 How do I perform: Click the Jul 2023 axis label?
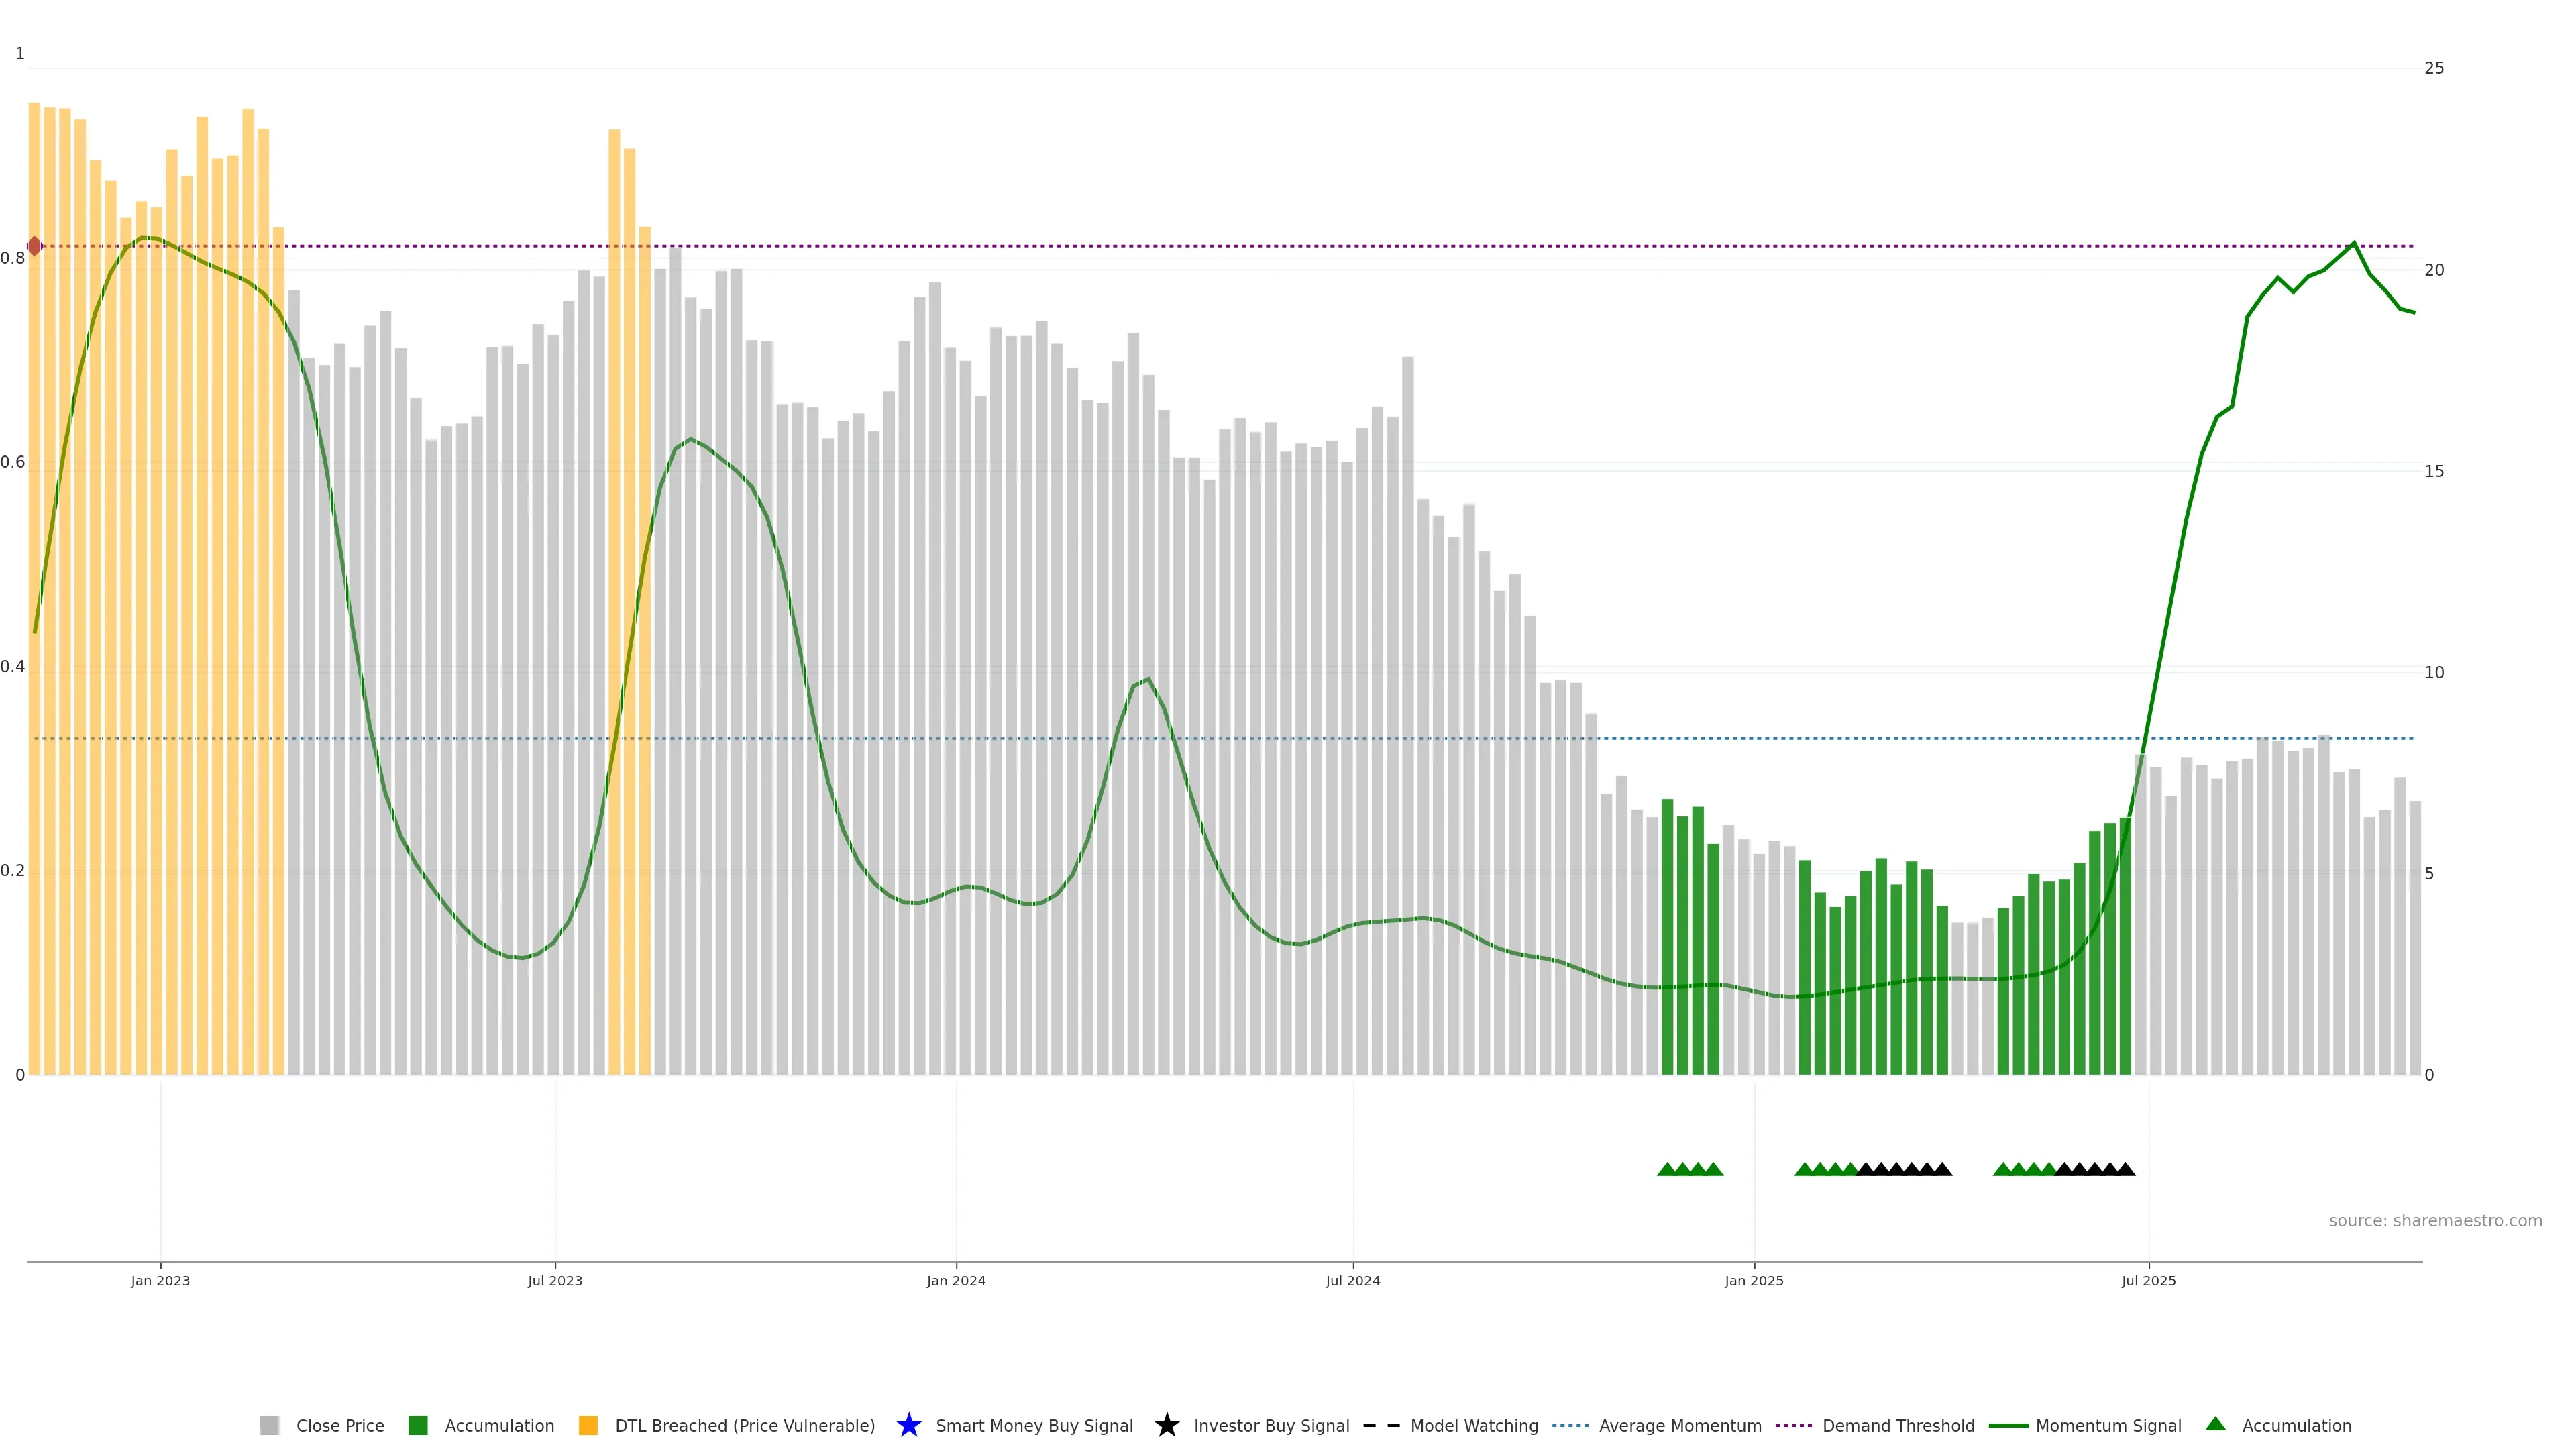[x=555, y=1281]
